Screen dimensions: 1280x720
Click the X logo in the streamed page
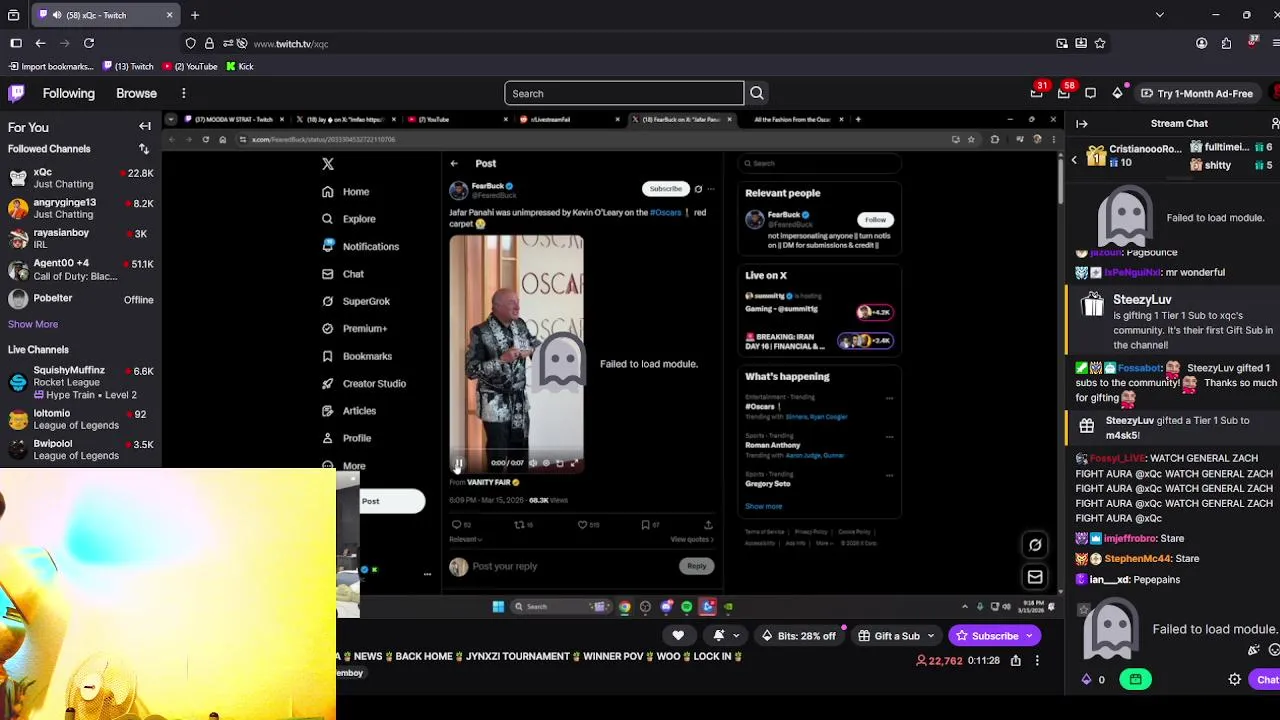tap(328, 164)
